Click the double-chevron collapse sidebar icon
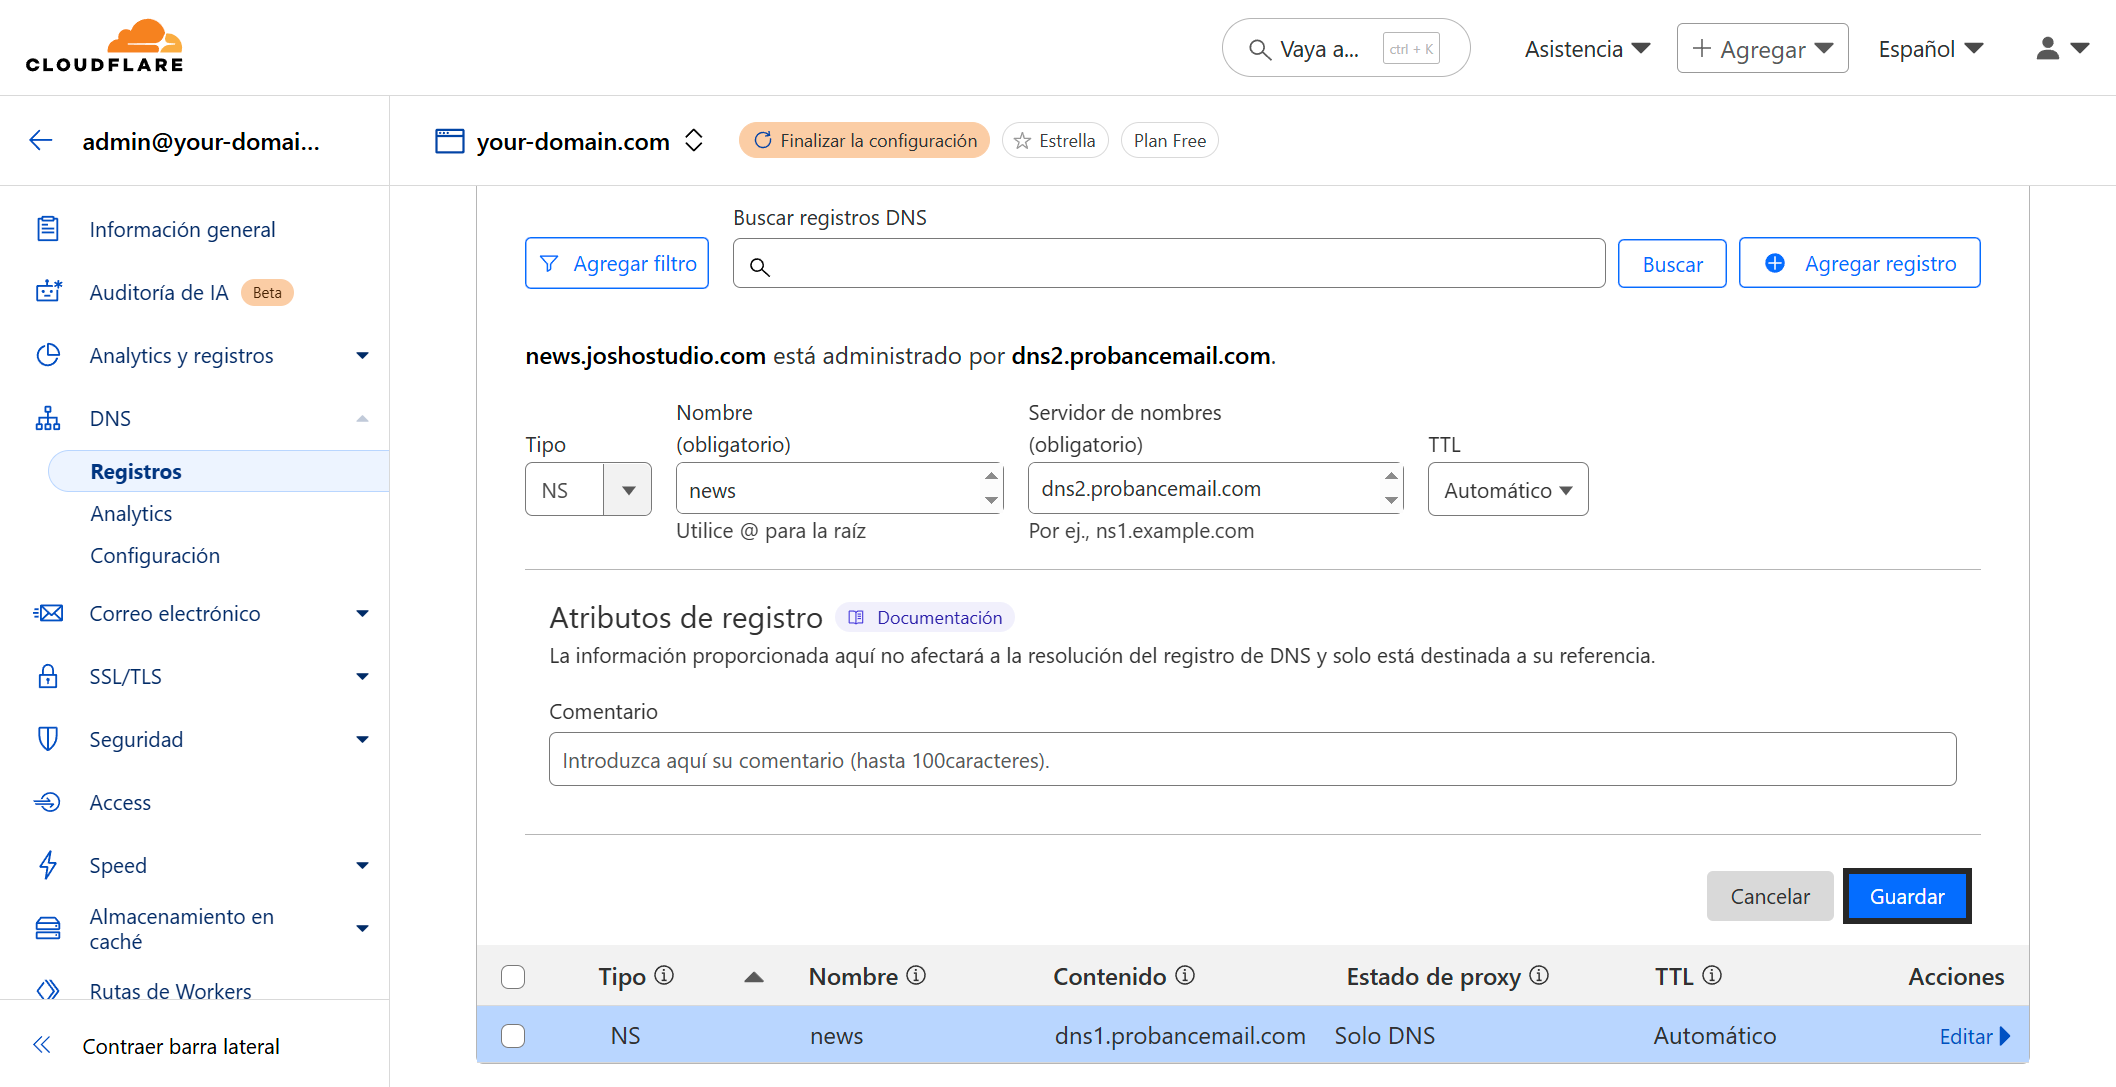Screen dimensions: 2116x1087 coord(42,1045)
